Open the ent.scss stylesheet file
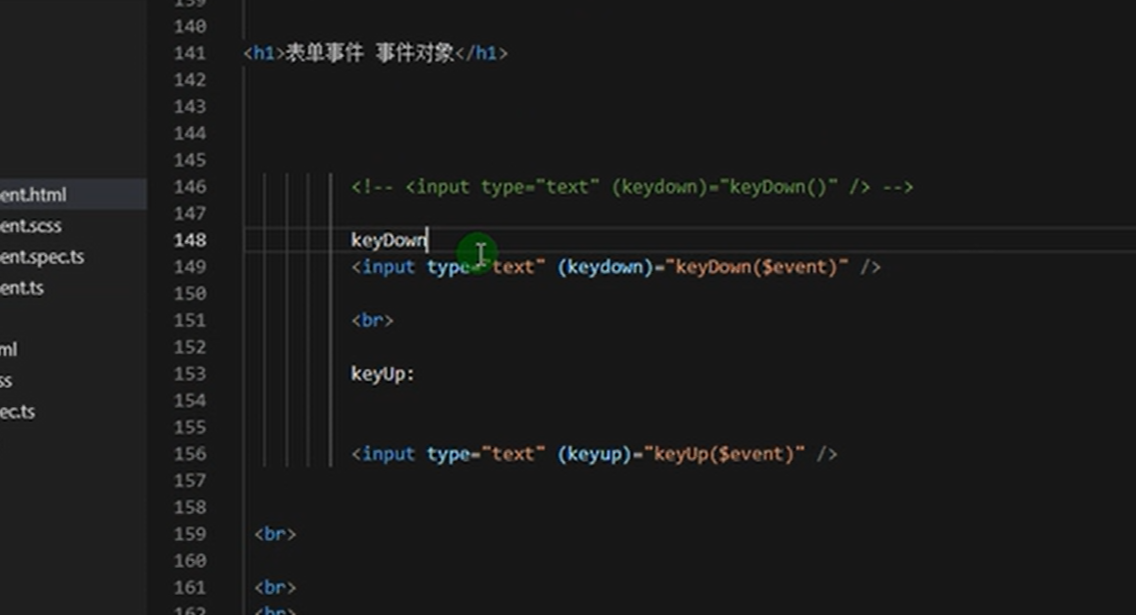Screen dimensions: 1136x615 (30, 226)
